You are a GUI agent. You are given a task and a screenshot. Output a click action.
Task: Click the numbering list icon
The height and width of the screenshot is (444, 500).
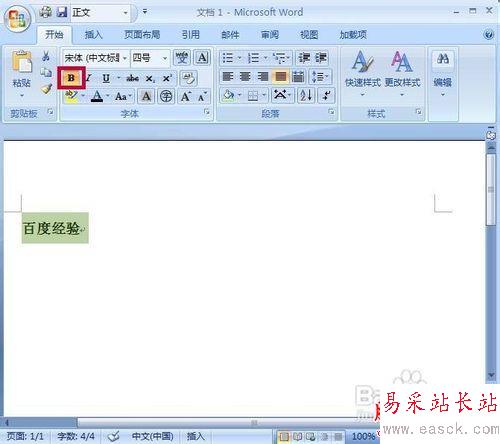tap(254, 58)
